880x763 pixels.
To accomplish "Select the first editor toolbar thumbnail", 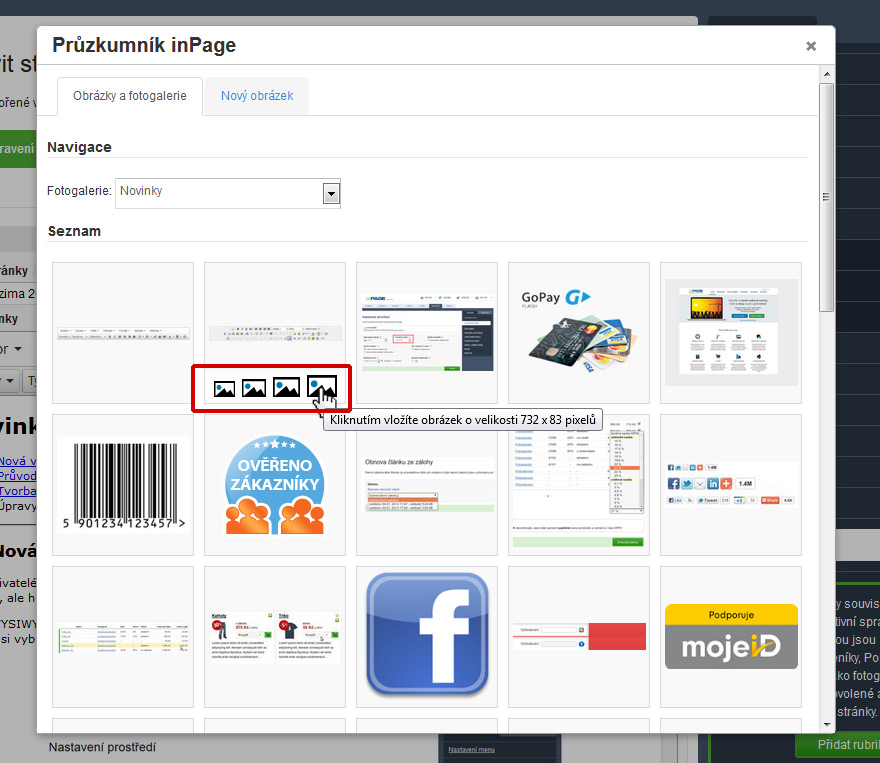I will (x=123, y=333).
